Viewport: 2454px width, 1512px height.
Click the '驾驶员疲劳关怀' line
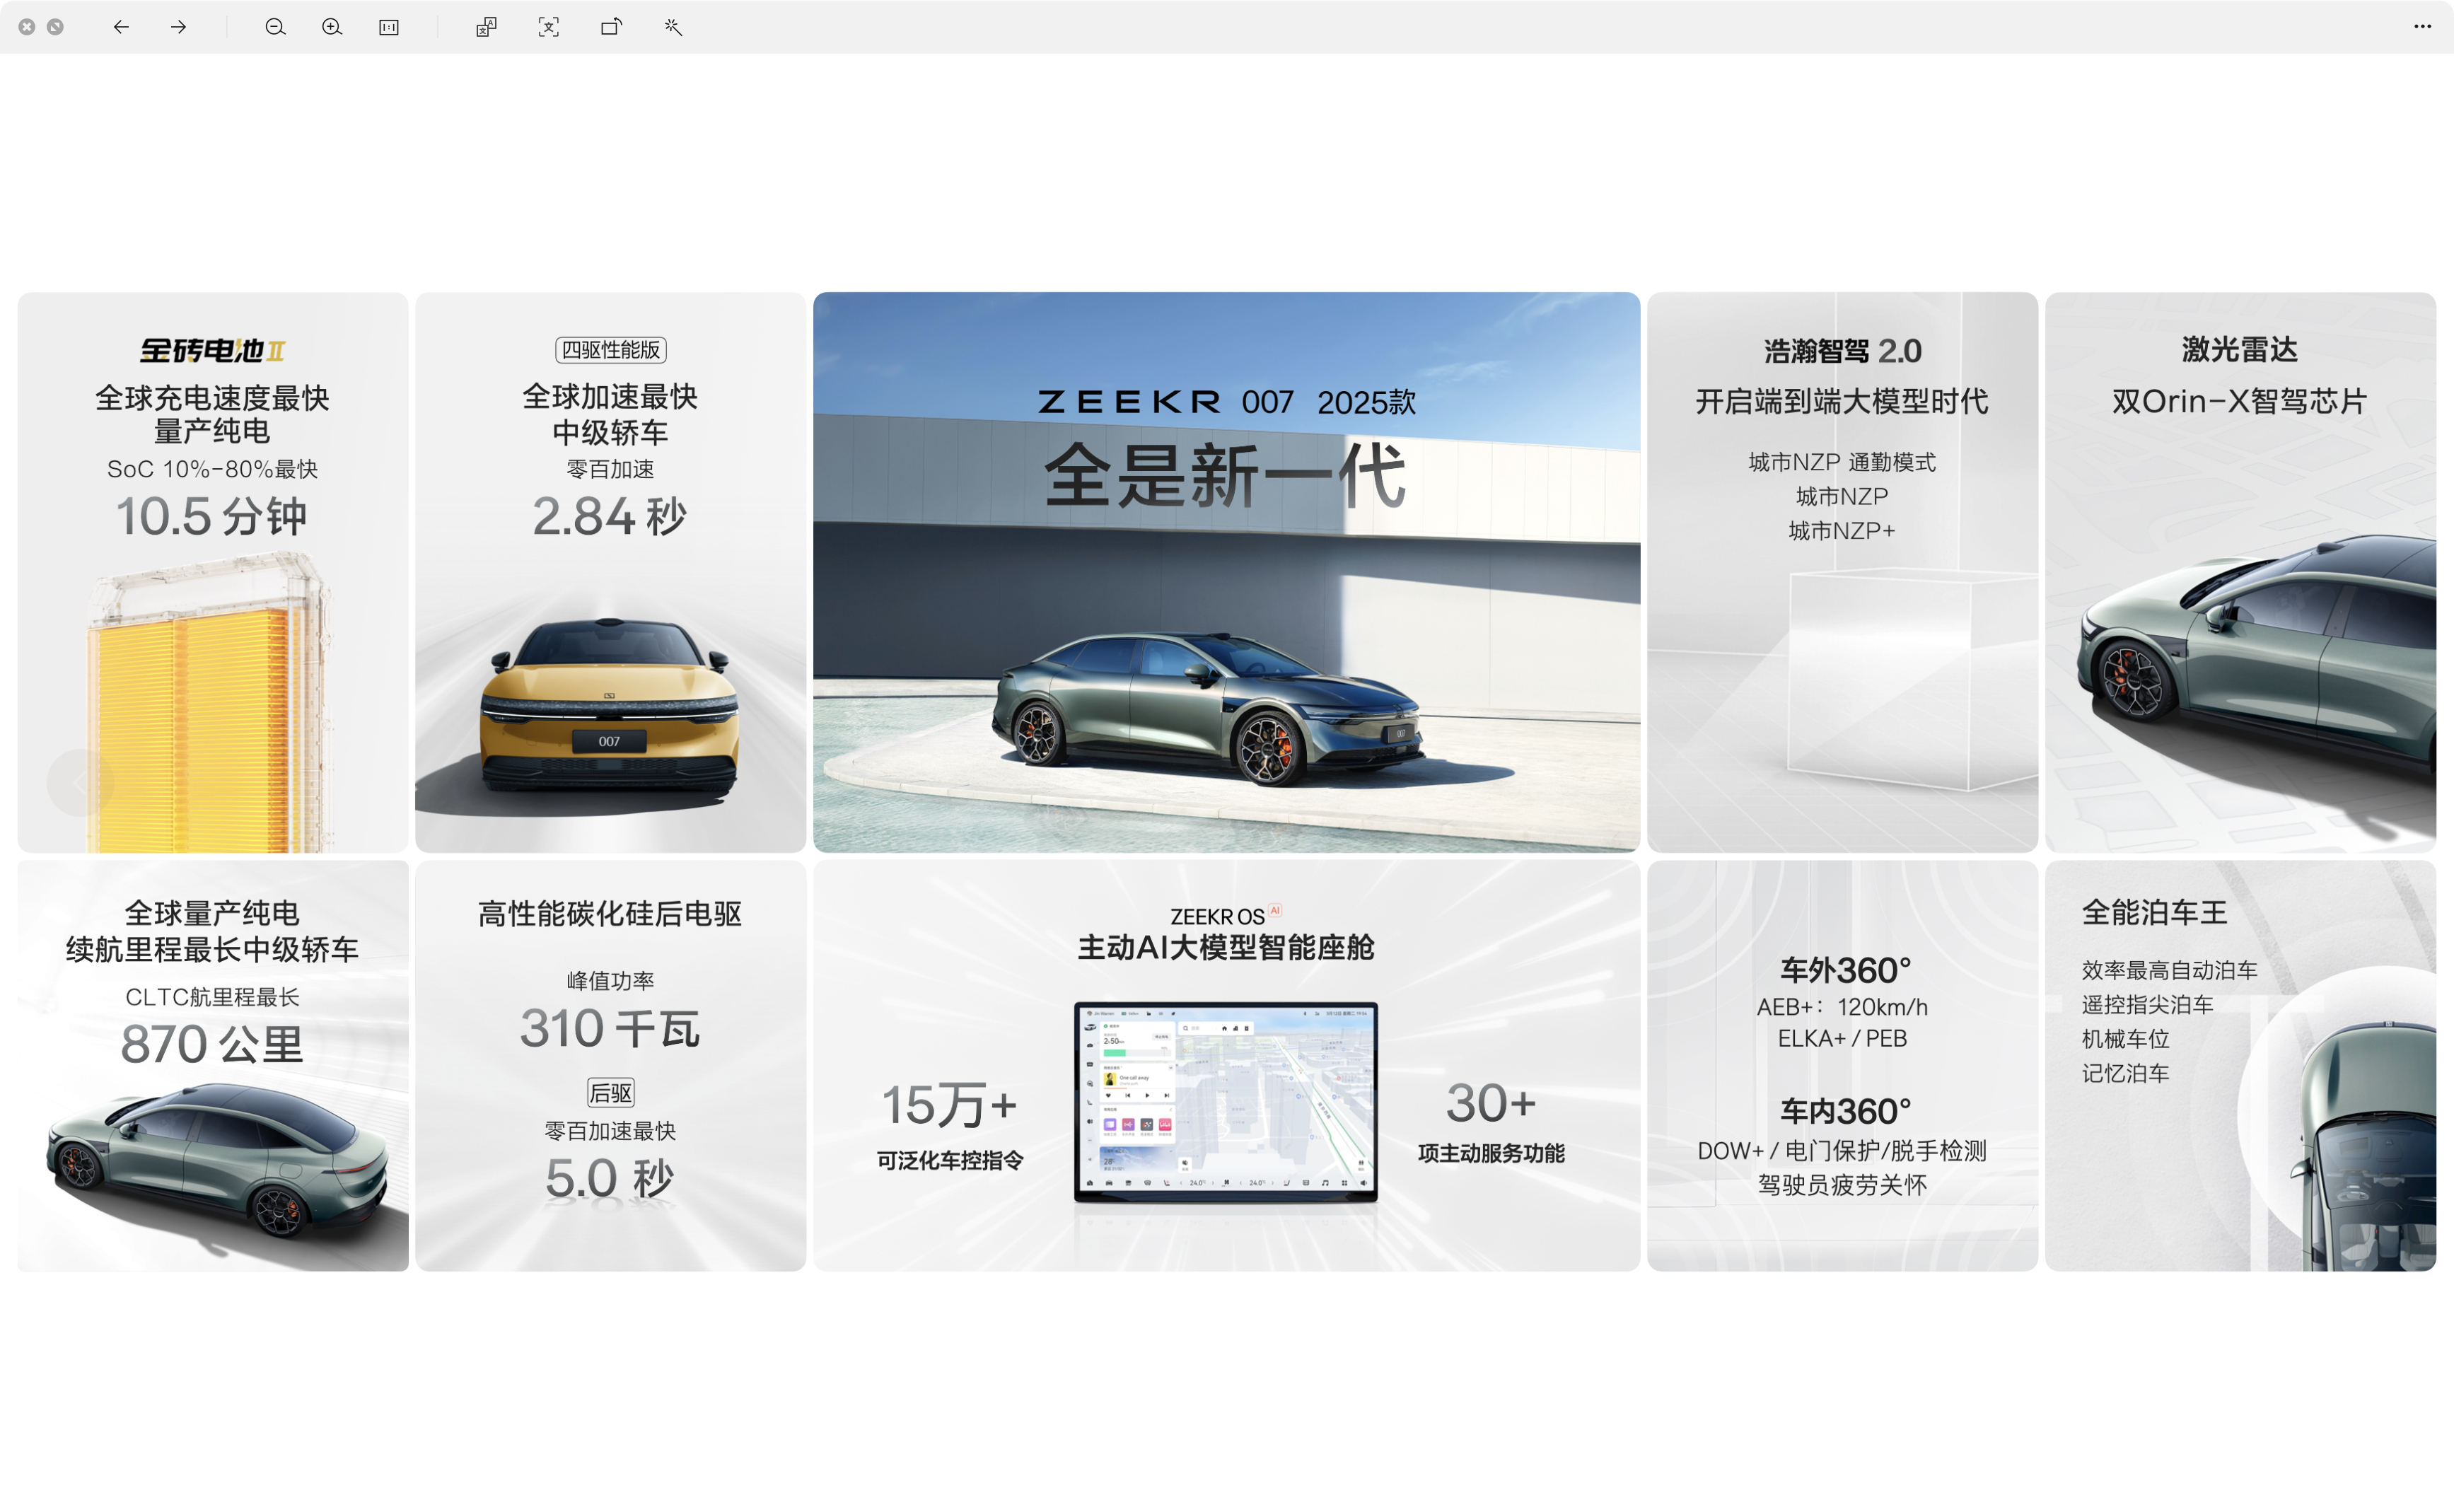pos(1842,1185)
